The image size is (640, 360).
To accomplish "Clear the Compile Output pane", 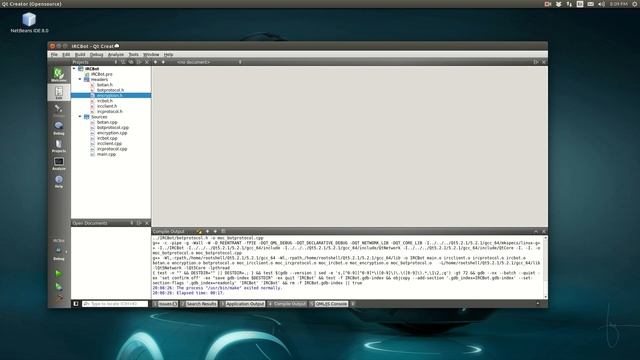I will 200,231.
